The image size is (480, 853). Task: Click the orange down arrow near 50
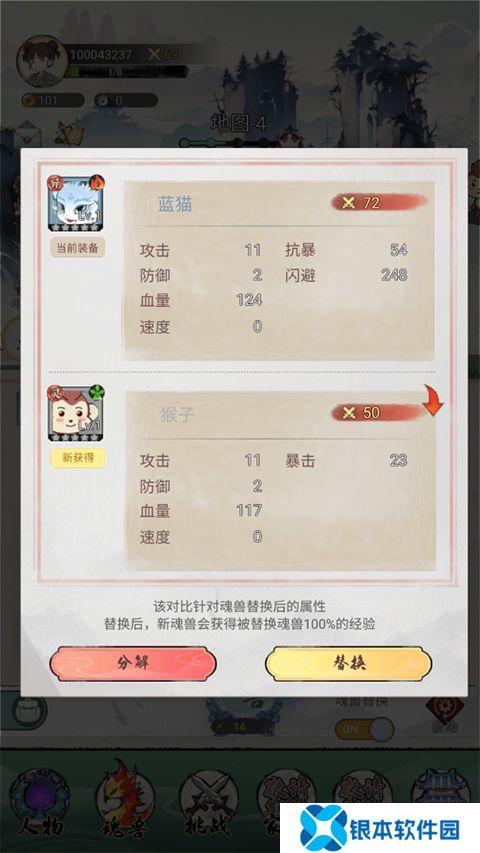[433, 400]
